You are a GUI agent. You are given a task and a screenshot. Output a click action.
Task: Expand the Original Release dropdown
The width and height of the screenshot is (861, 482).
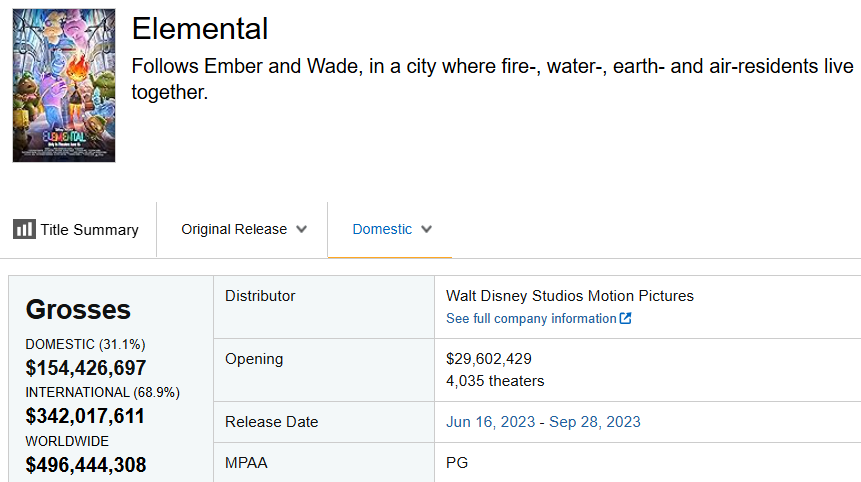tap(244, 229)
